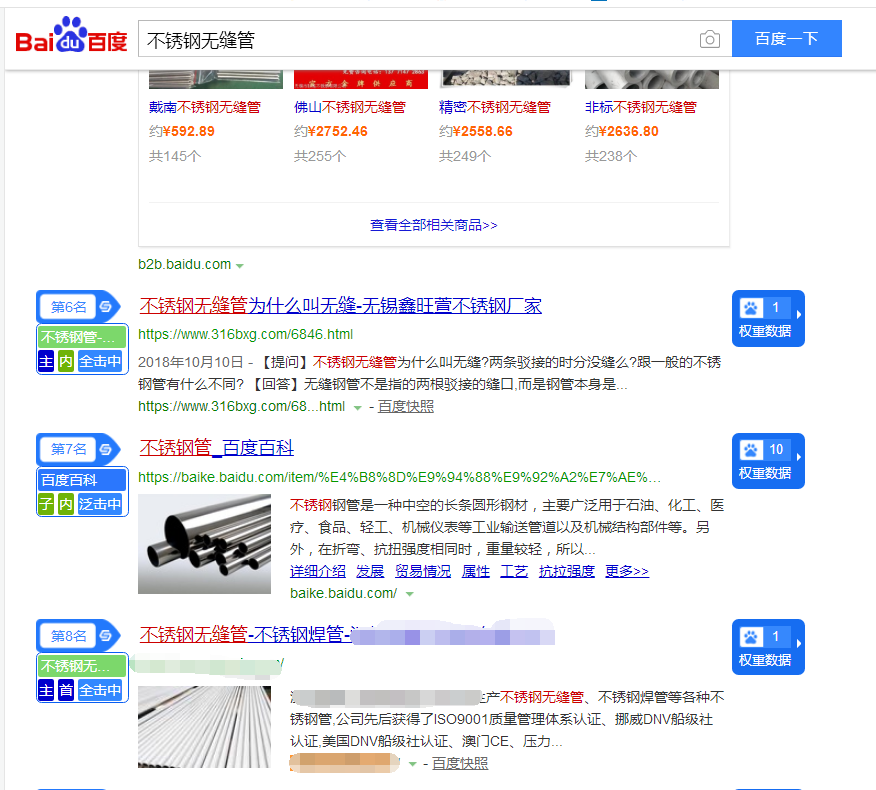Click the 第7名 rank badge
The width and height of the screenshot is (876, 790).
click(x=69, y=449)
